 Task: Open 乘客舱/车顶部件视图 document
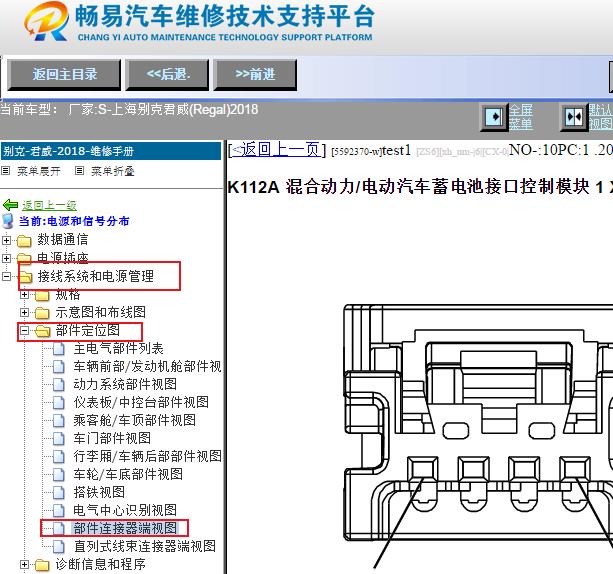(x=134, y=420)
